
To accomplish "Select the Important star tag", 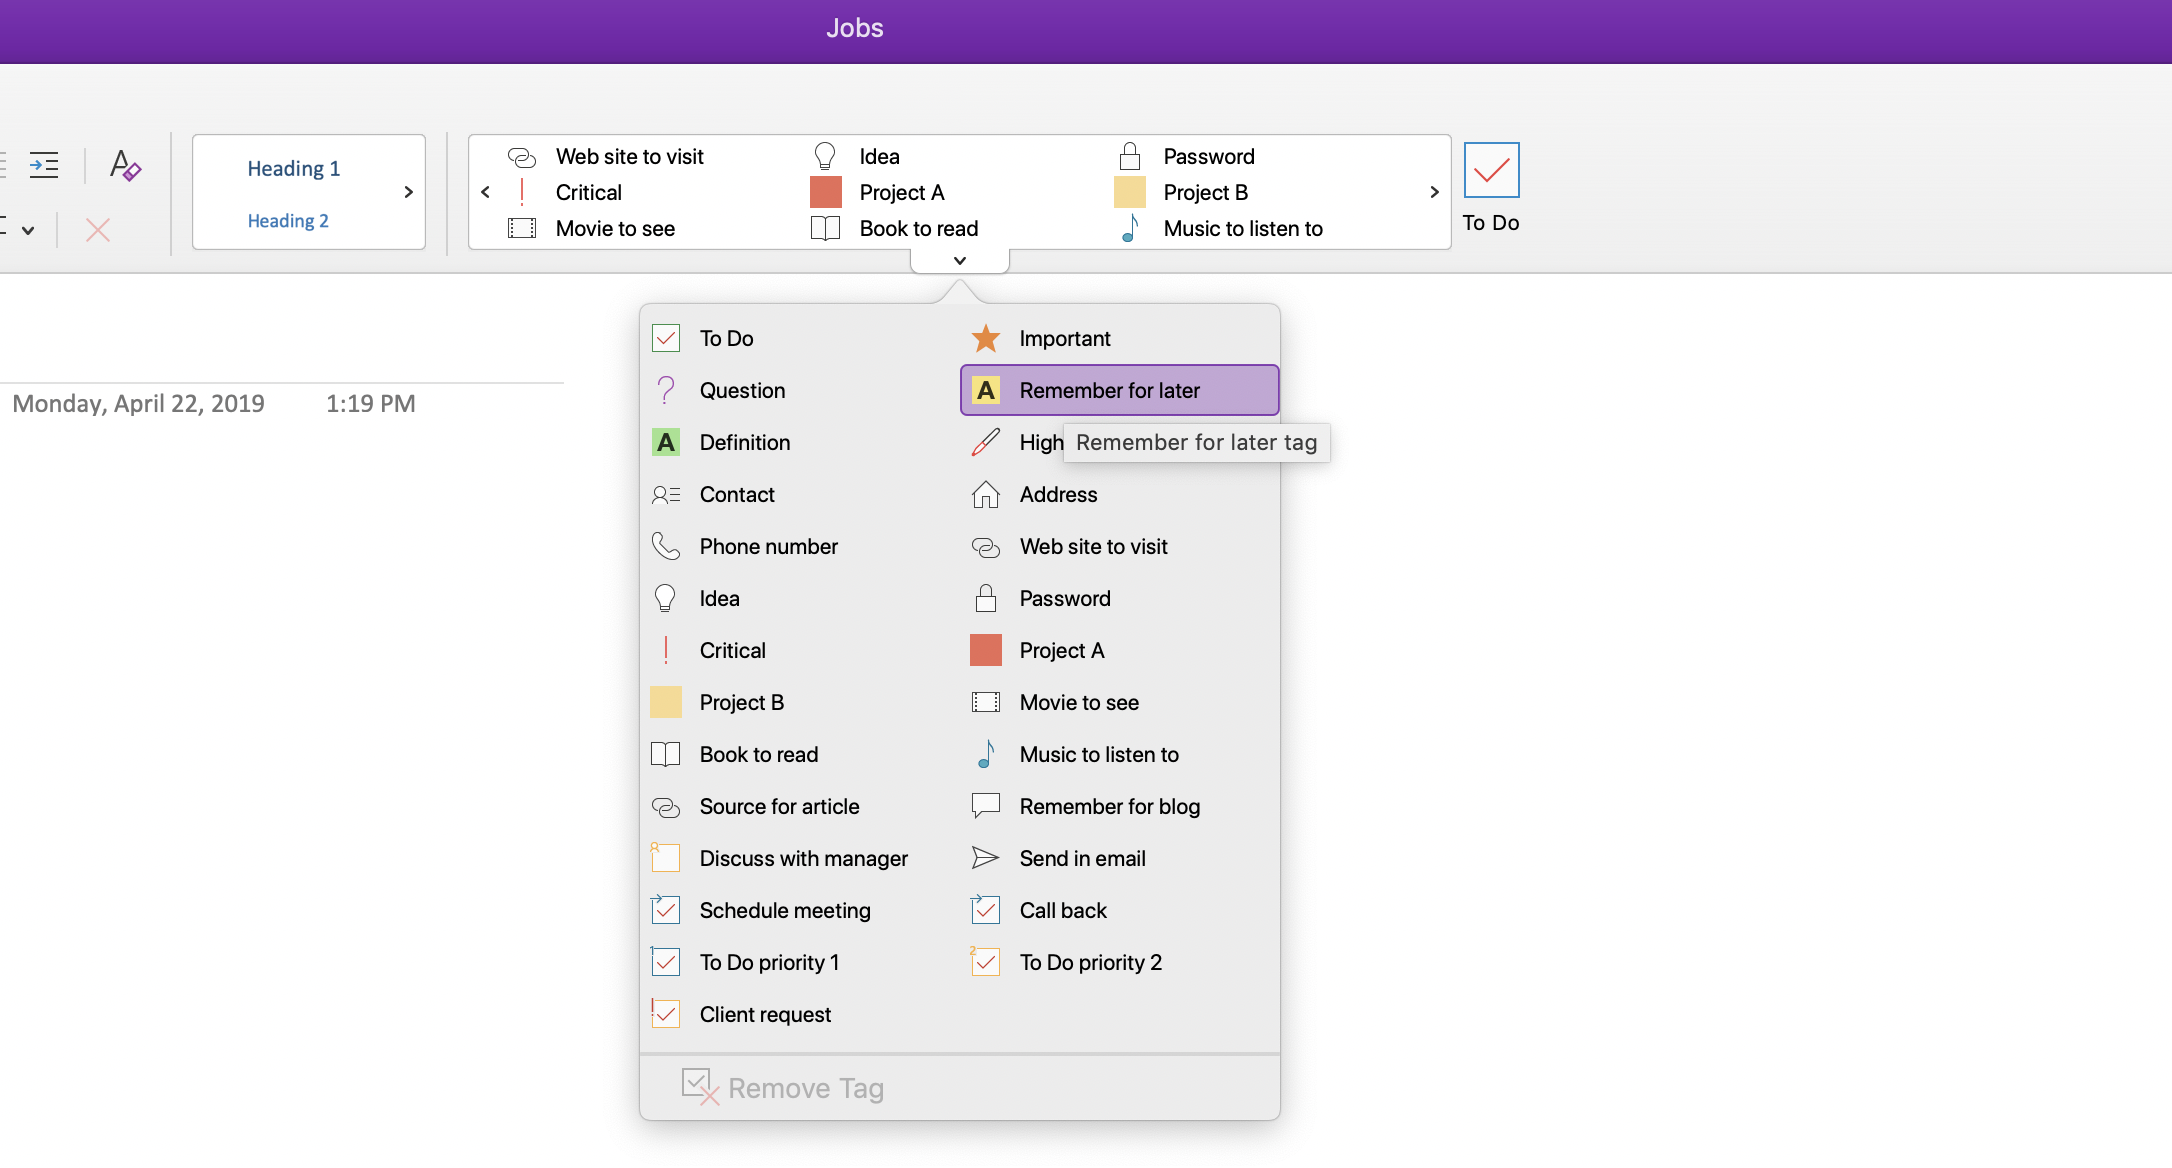I will [x=1063, y=339].
